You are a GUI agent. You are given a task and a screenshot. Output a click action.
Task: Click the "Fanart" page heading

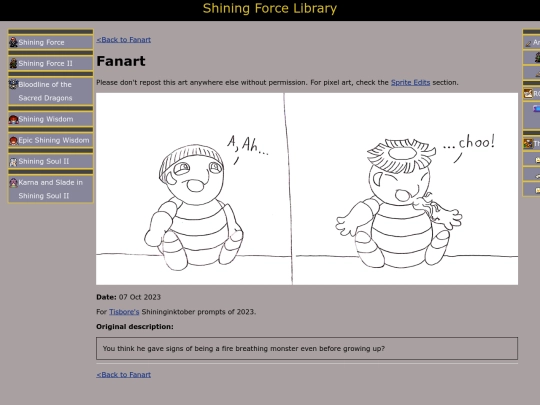[x=121, y=61]
